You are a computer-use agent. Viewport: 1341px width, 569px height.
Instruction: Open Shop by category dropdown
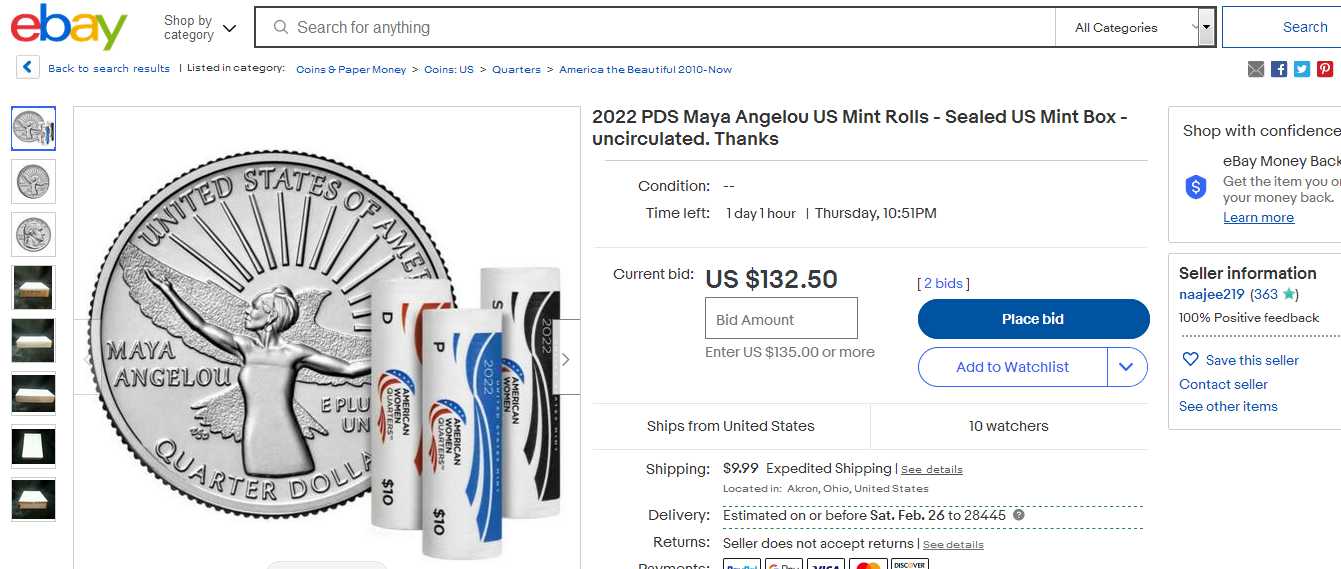(200, 28)
